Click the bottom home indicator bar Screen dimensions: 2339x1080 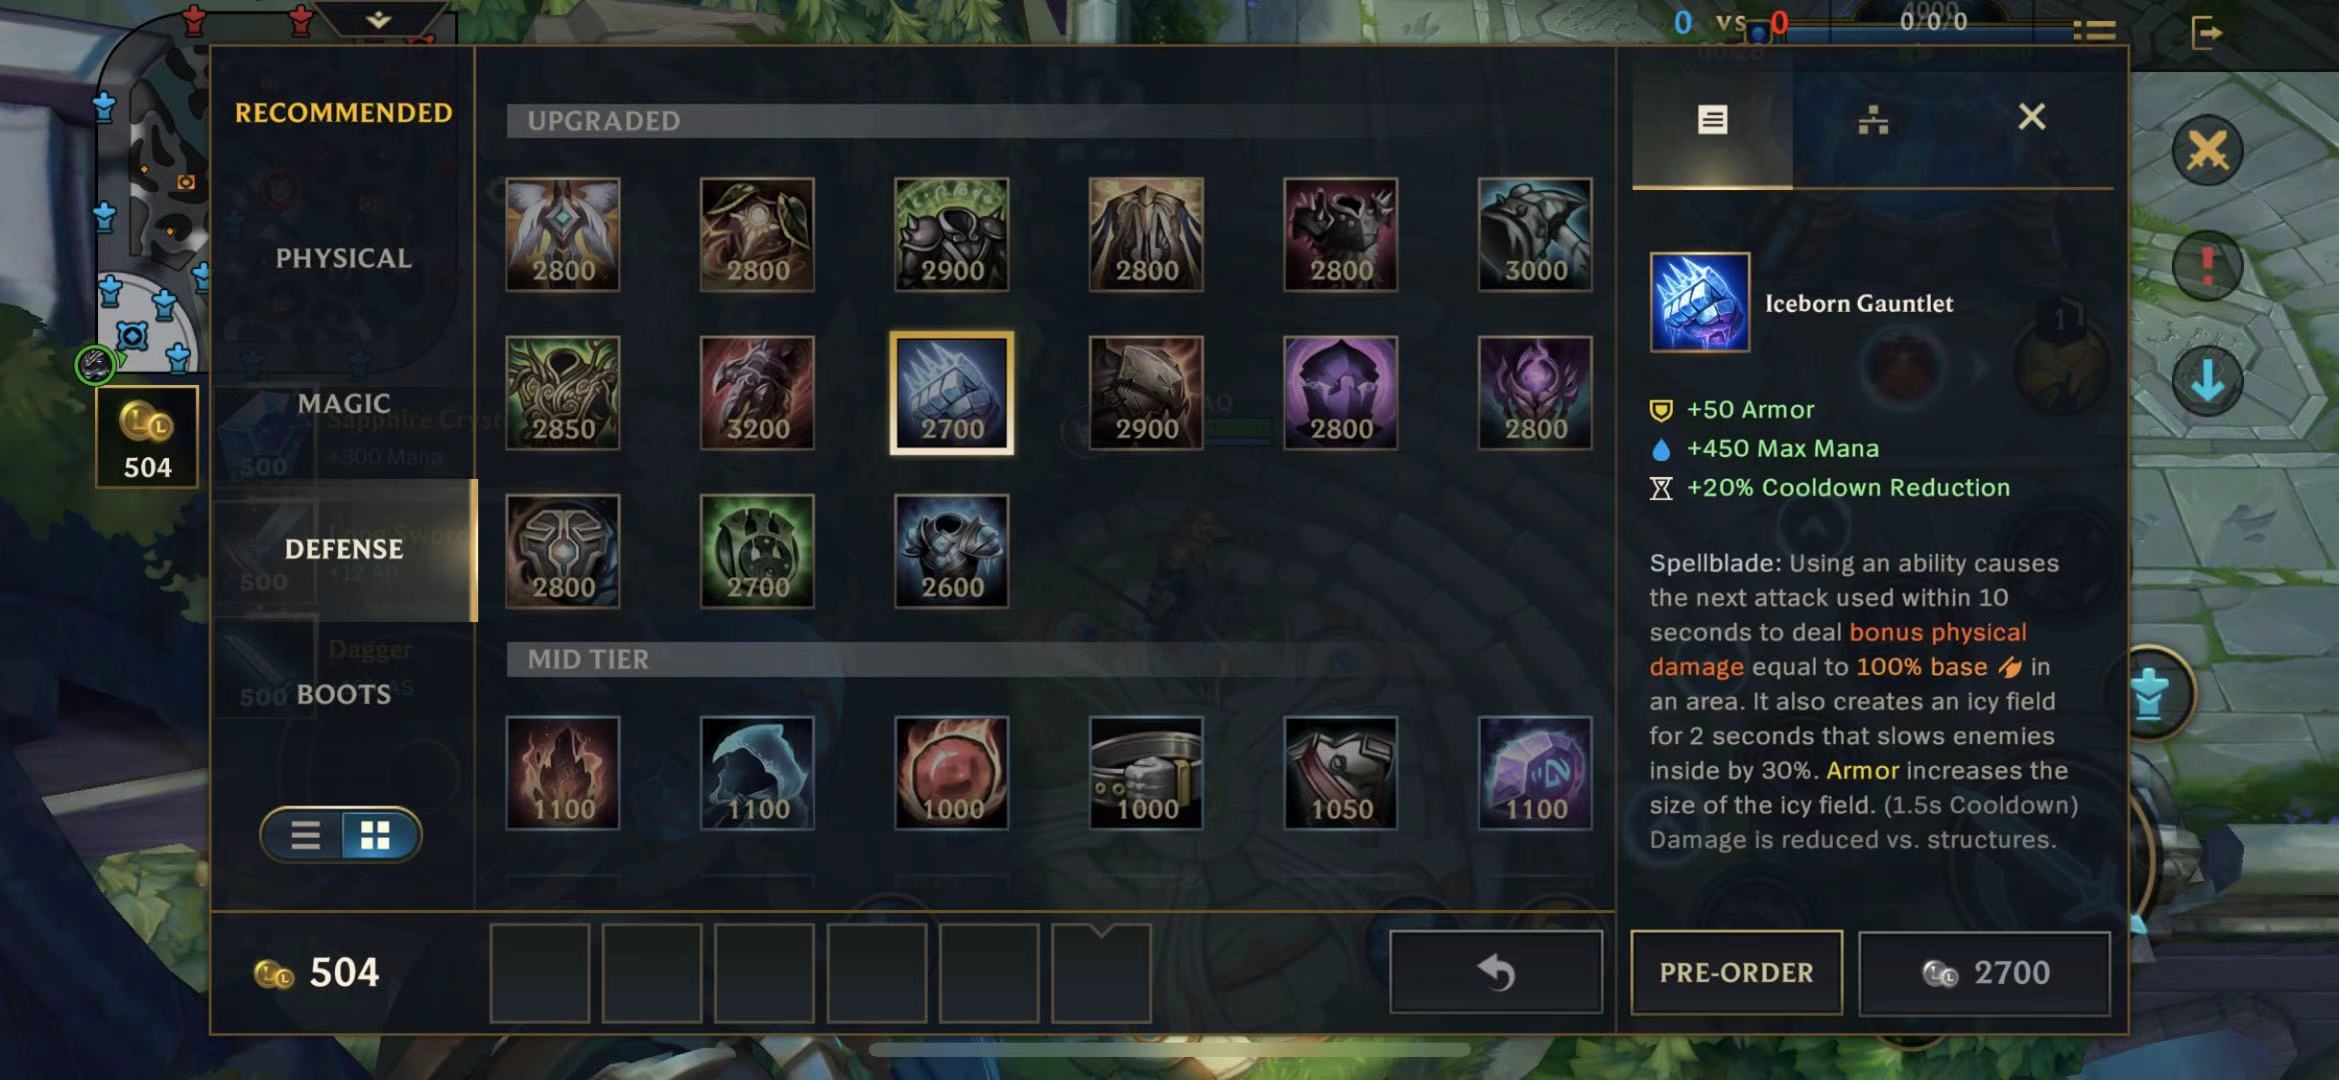pos(1169,1050)
